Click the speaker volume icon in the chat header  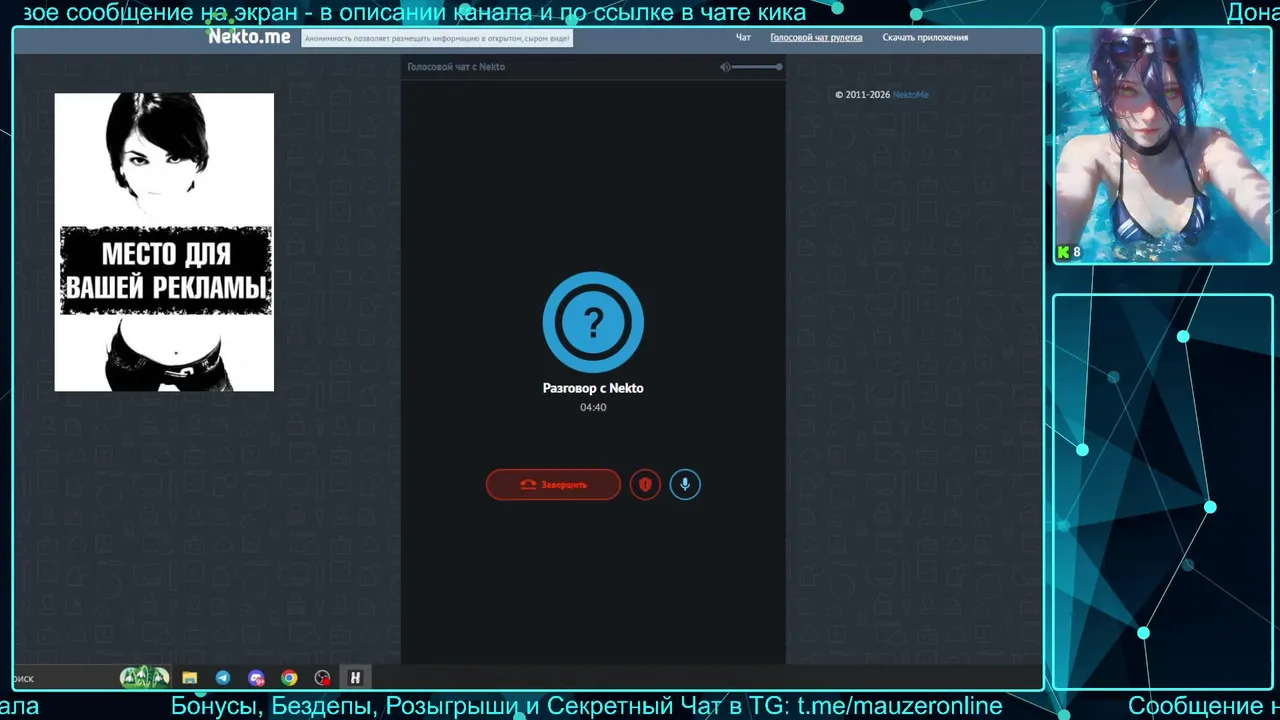pyautogui.click(x=726, y=67)
